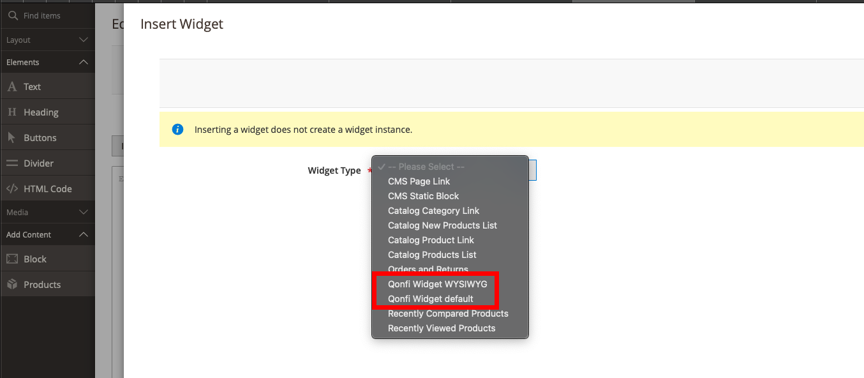Screen dimensions: 864x378
Task: Click the Insert Widget dialog title
Action: tap(182, 24)
